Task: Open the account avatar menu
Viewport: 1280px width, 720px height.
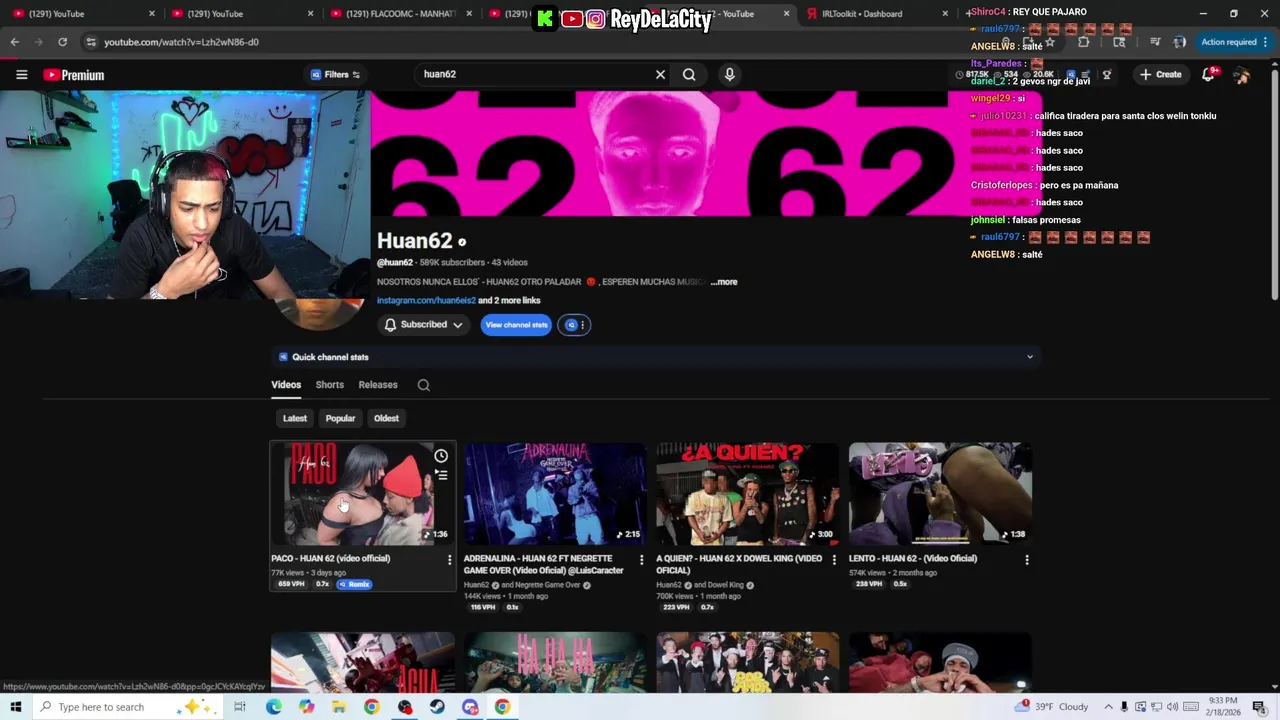Action: click(1241, 75)
